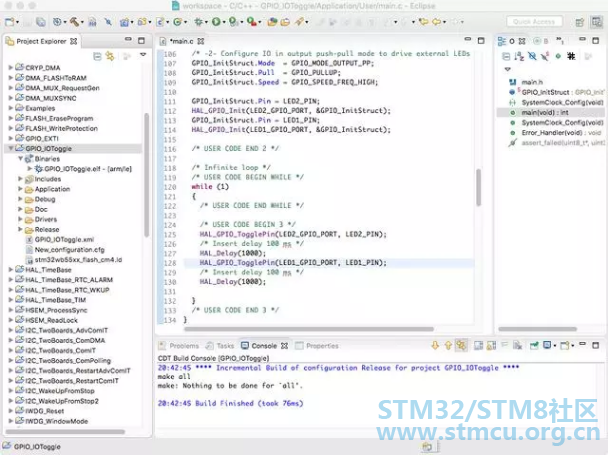
Task: Click the New C Source File icon
Action: [x=160, y=22]
